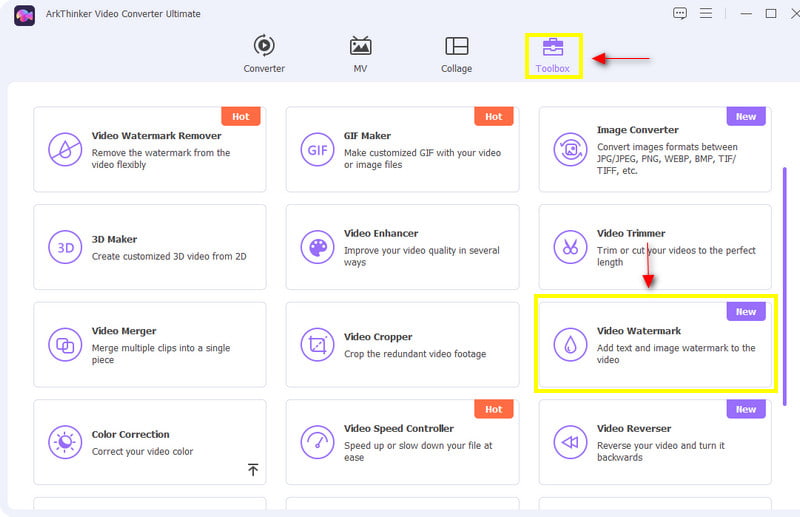800x517 pixels.
Task: Click 'Create customized 3D video from 2D'
Action: (169, 256)
